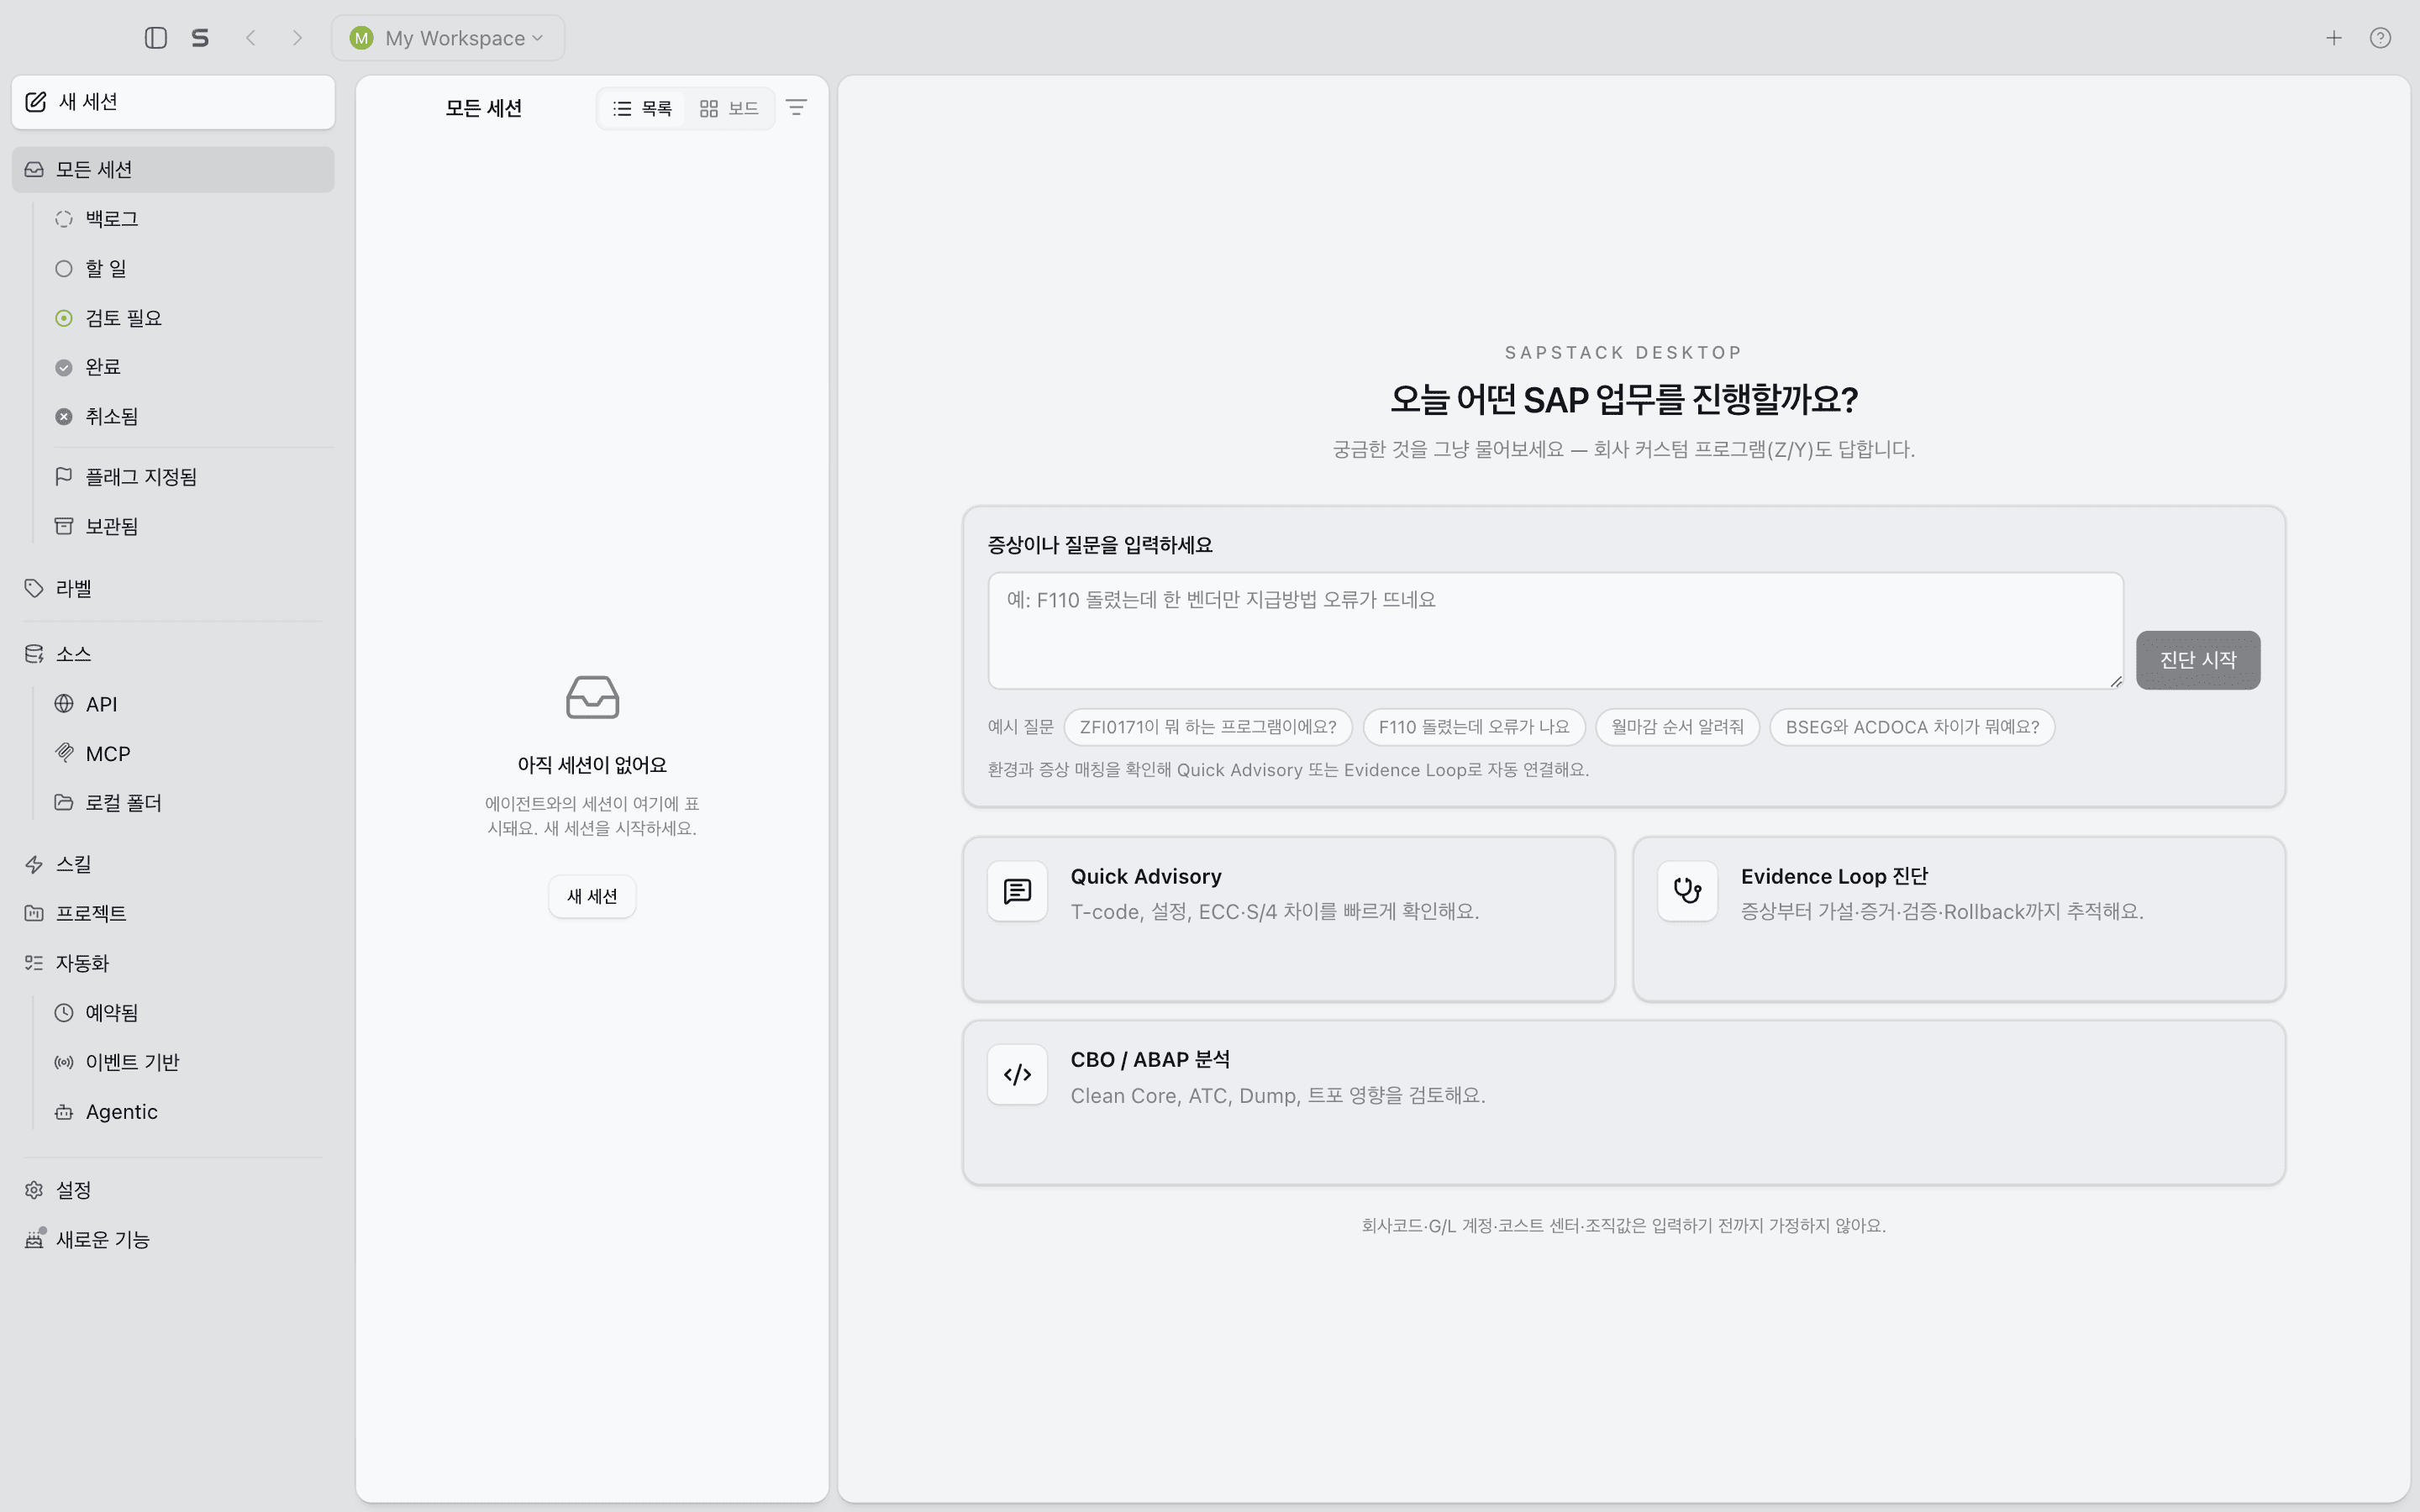This screenshot has width=2420, height=1512.
Task: Switch to 보드 board view
Action: [729, 108]
